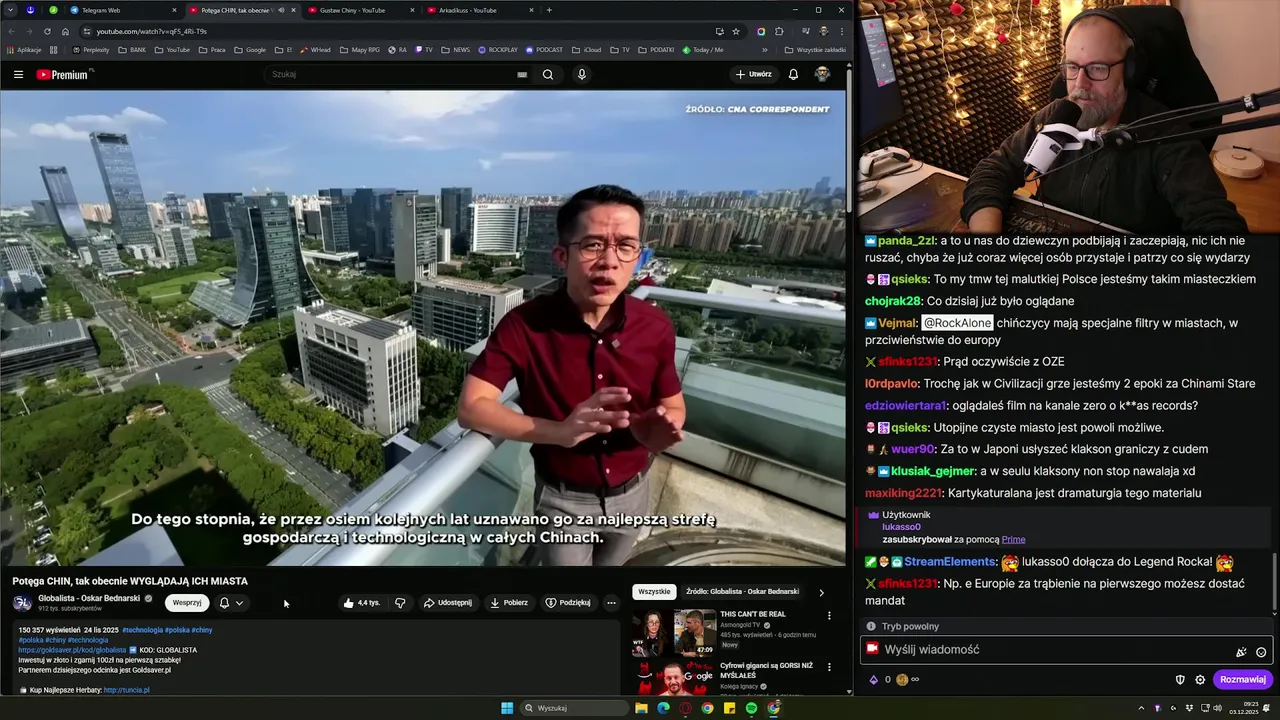Click the Udostępnij share button

click(447, 603)
